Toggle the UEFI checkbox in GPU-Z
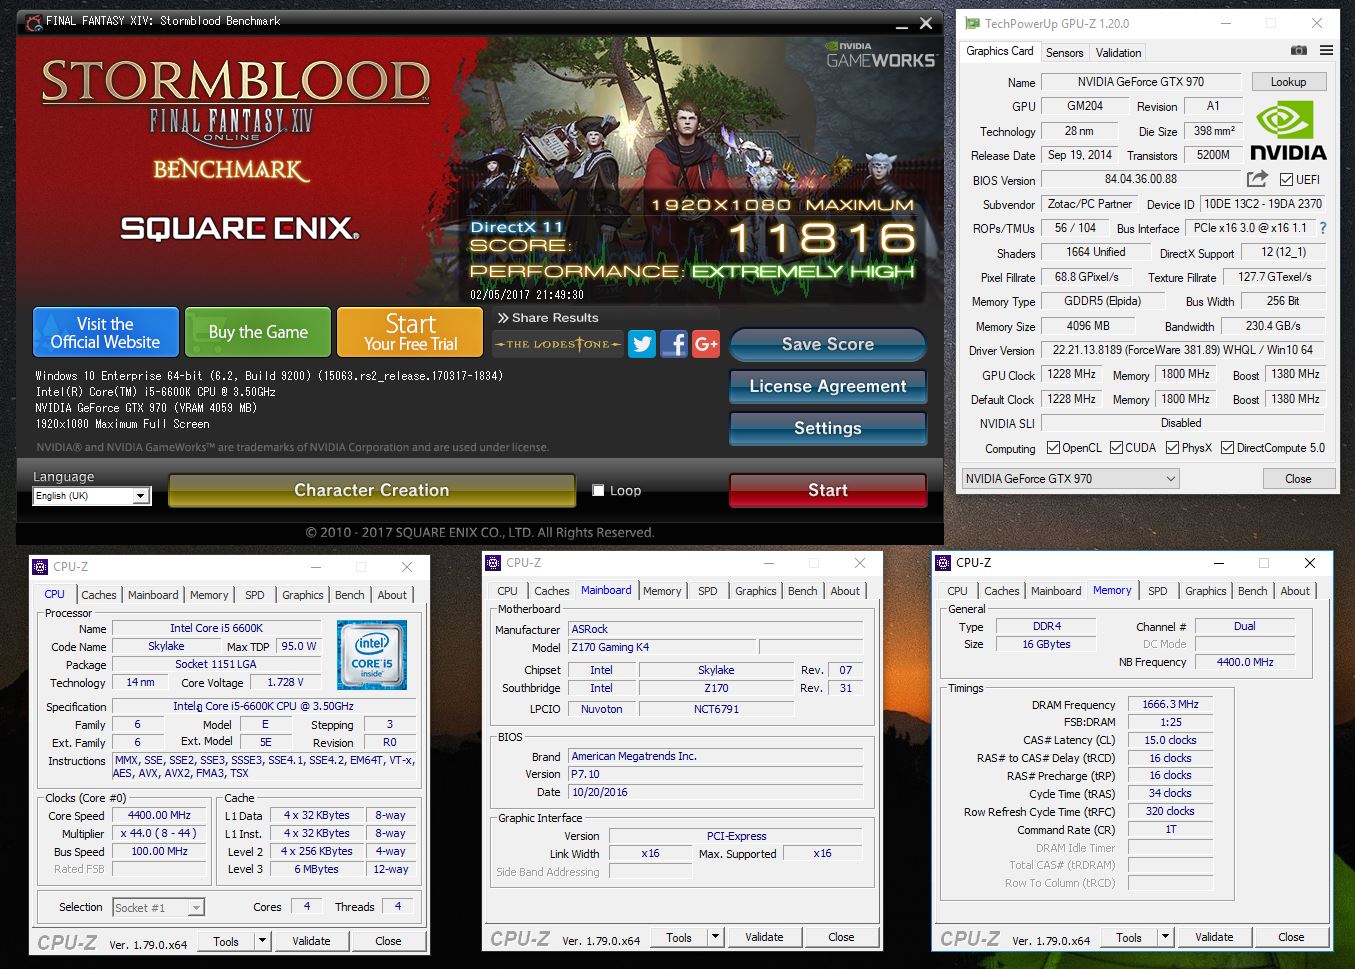Image resolution: width=1355 pixels, height=969 pixels. pos(1287,180)
